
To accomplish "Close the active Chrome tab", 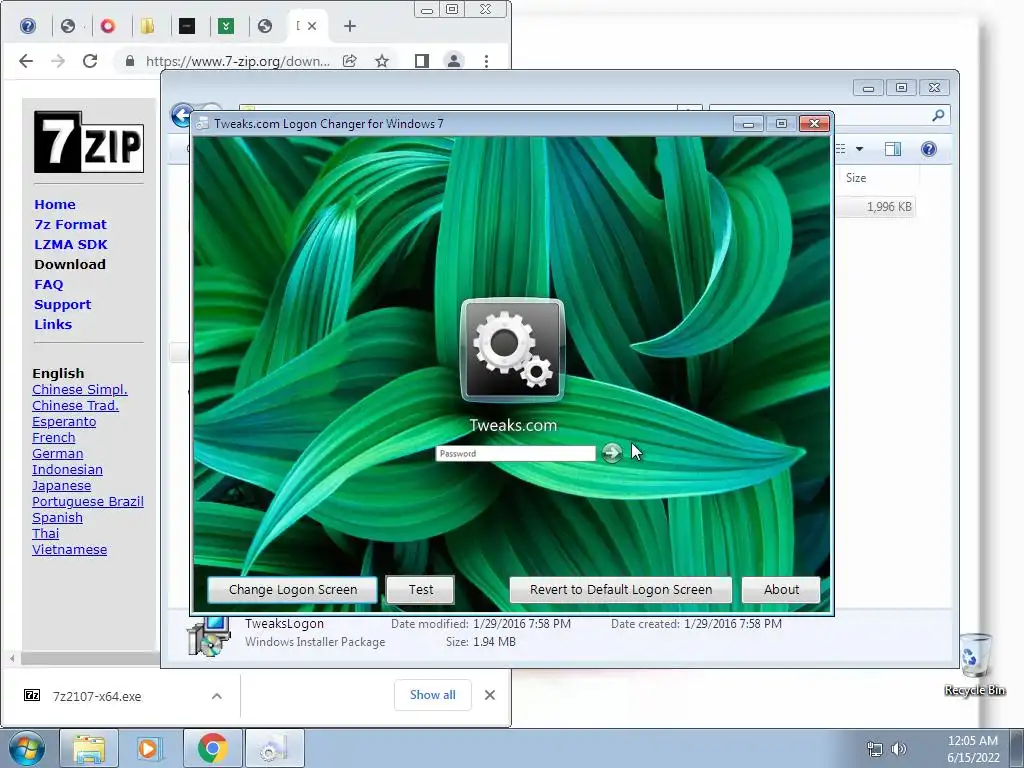I will coord(312,26).
